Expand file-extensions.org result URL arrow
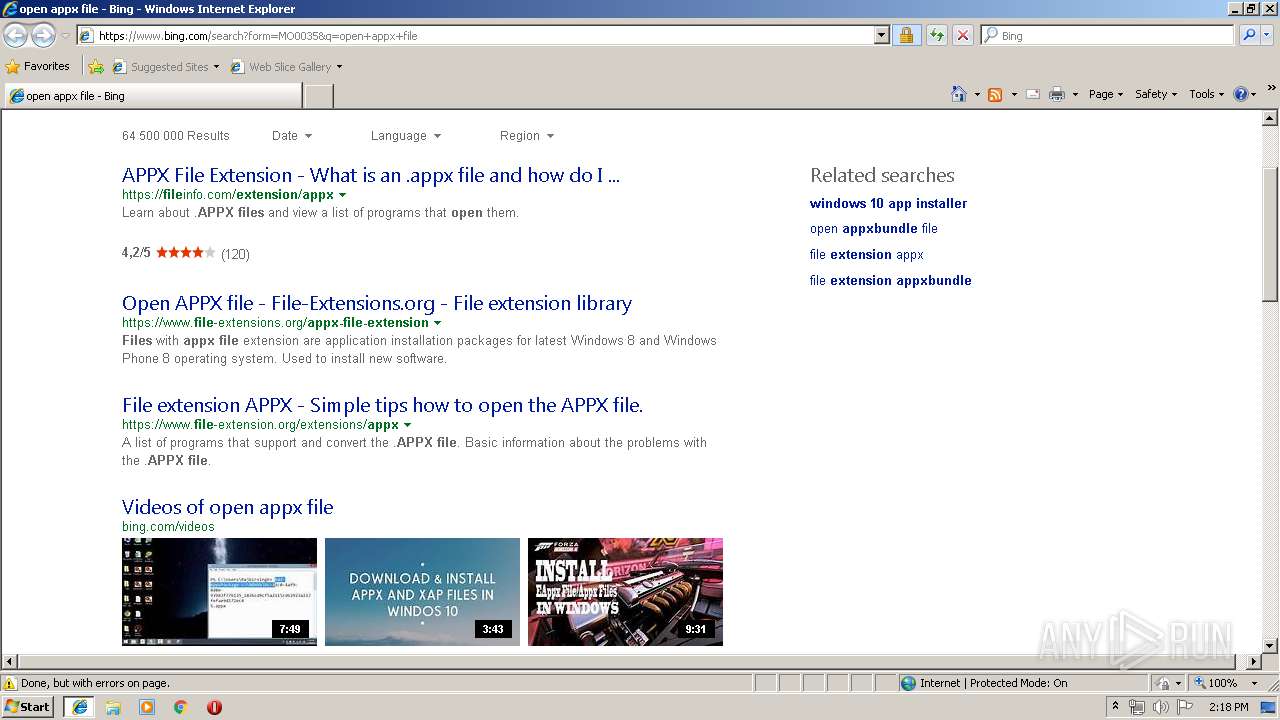Image resolution: width=1280 pixels, height=720 pixels. tap(438, 323)
